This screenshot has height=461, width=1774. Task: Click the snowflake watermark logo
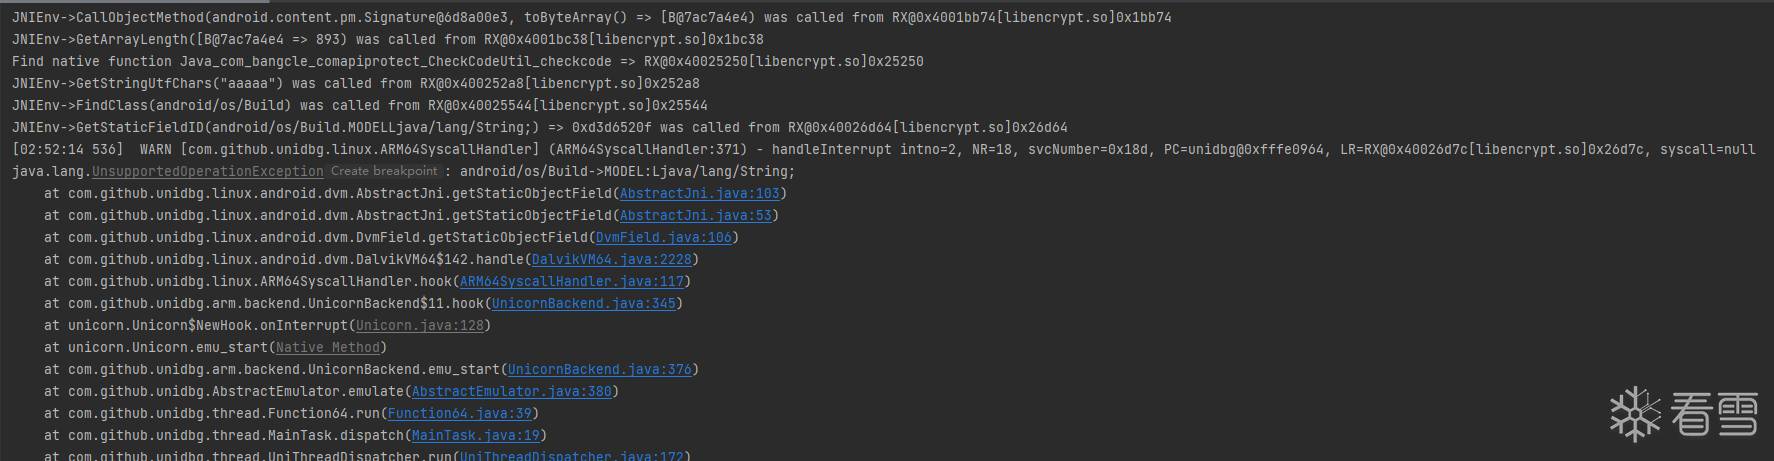click(x=1634, y=414)
